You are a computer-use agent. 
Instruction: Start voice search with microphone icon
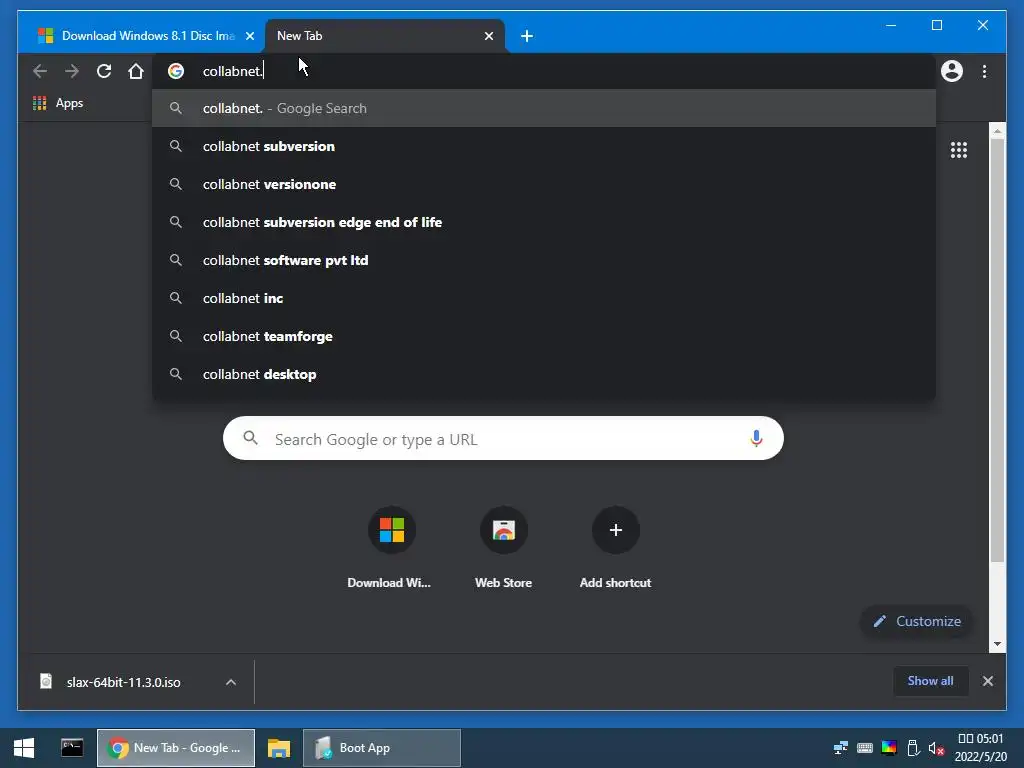coord(756,438)
